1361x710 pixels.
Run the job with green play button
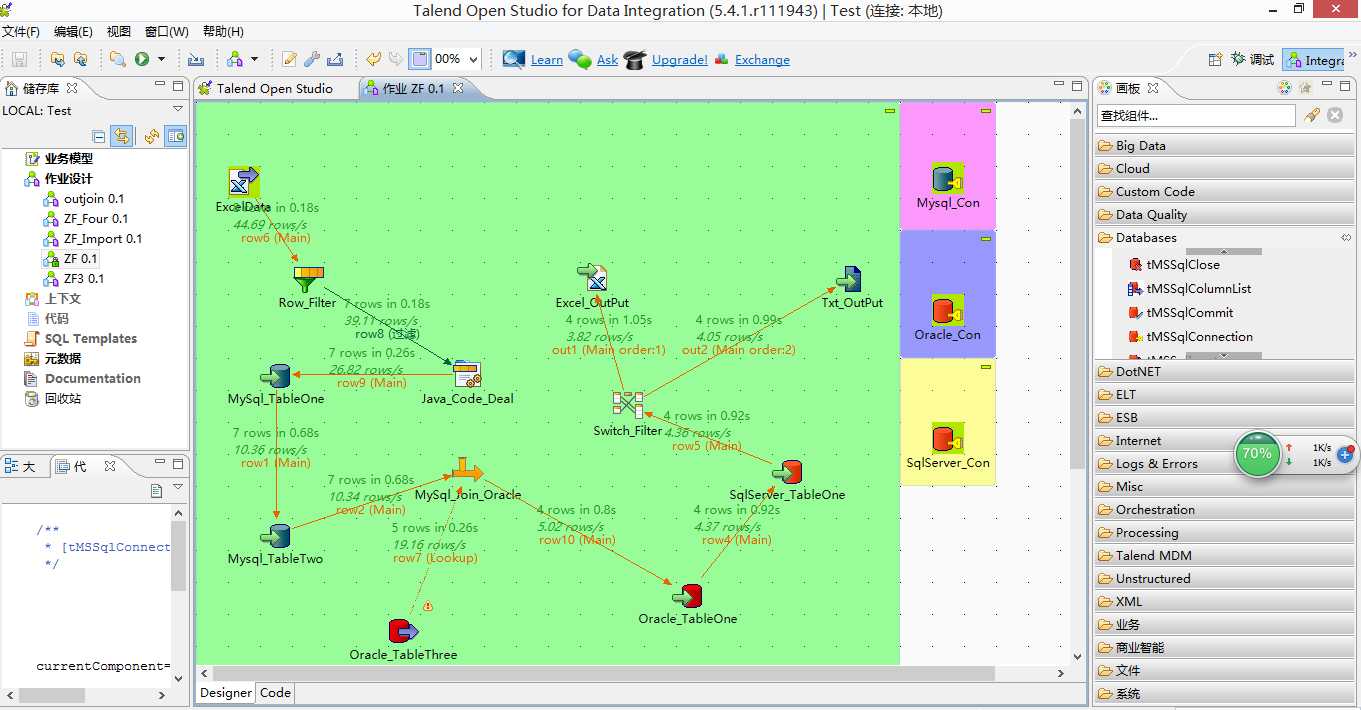pos(142,59)
